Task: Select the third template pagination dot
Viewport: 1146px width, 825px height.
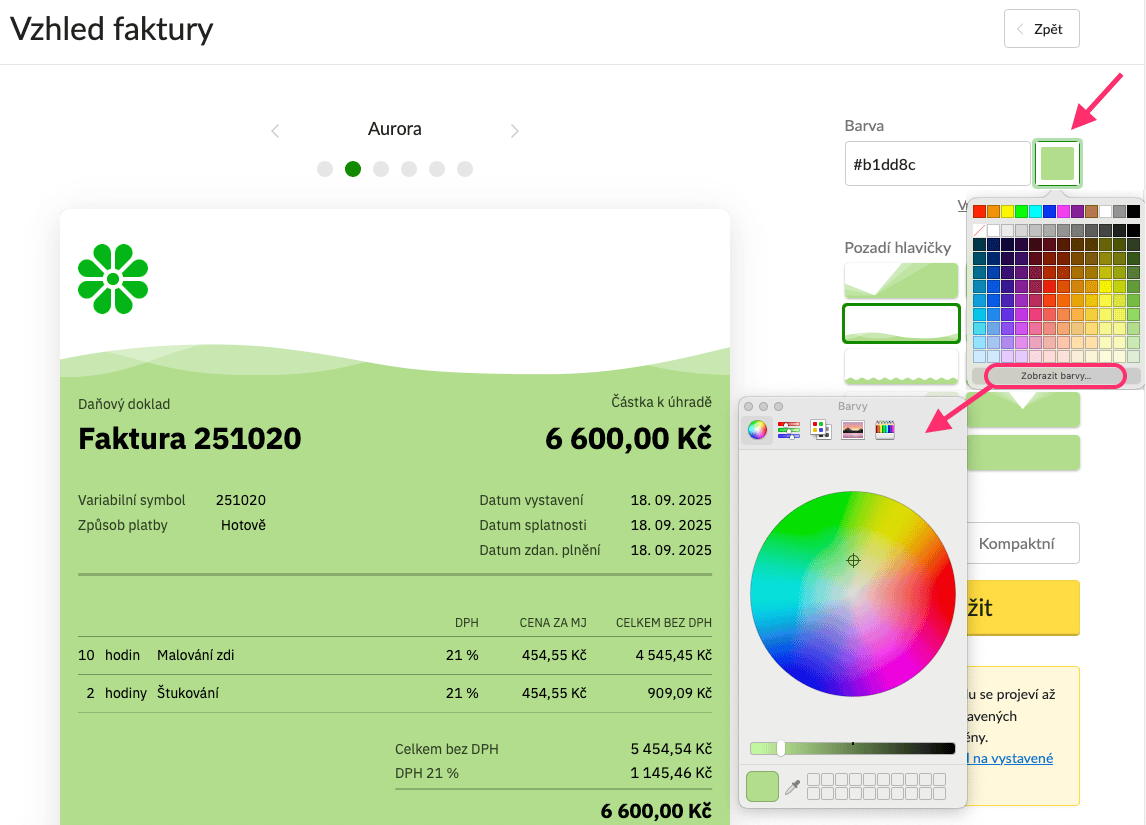Action: click(x=381, y=169)
